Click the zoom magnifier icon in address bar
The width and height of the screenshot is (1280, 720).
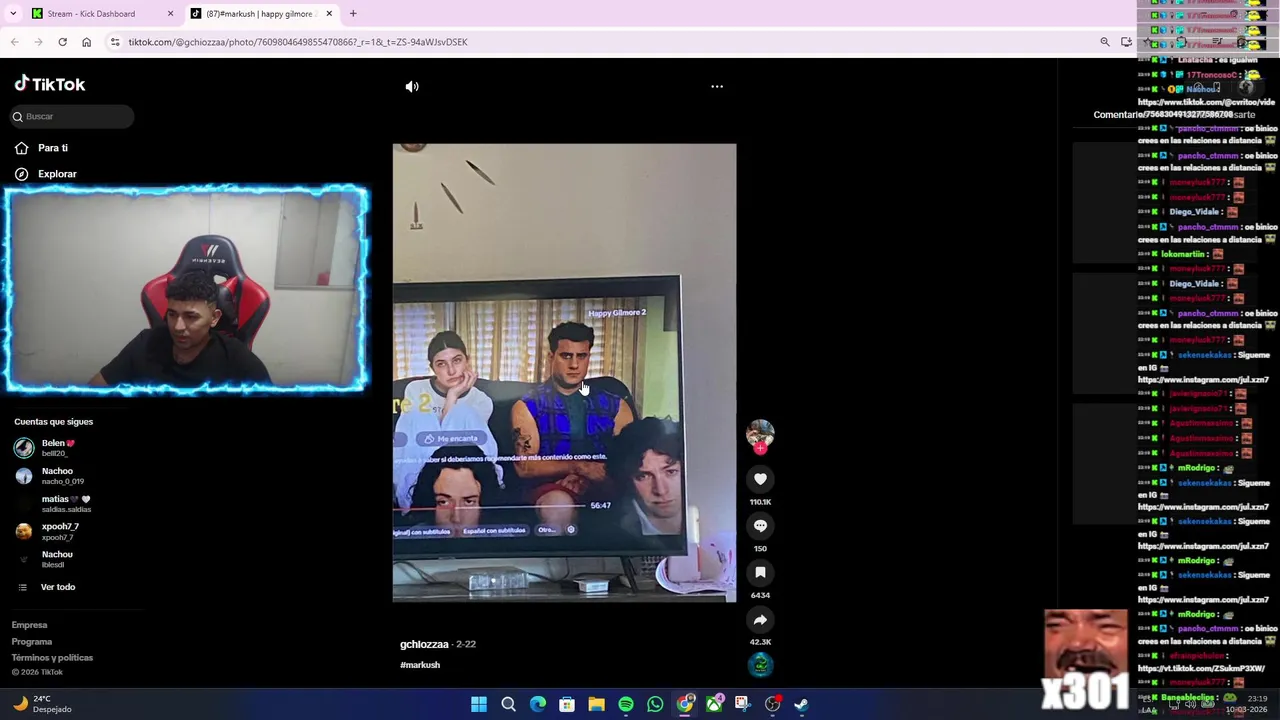(x=1105, y=42)
